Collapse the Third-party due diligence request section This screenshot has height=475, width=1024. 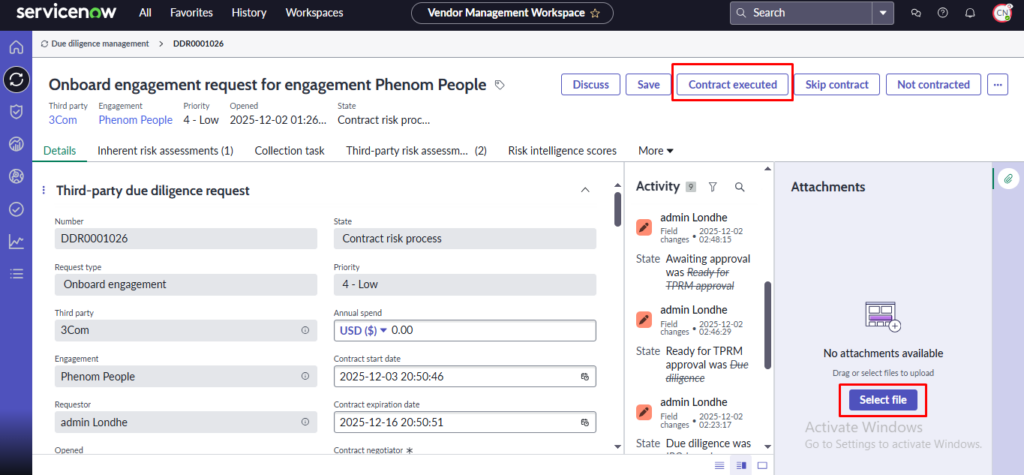pyautogui.click(x=585, y=190)
